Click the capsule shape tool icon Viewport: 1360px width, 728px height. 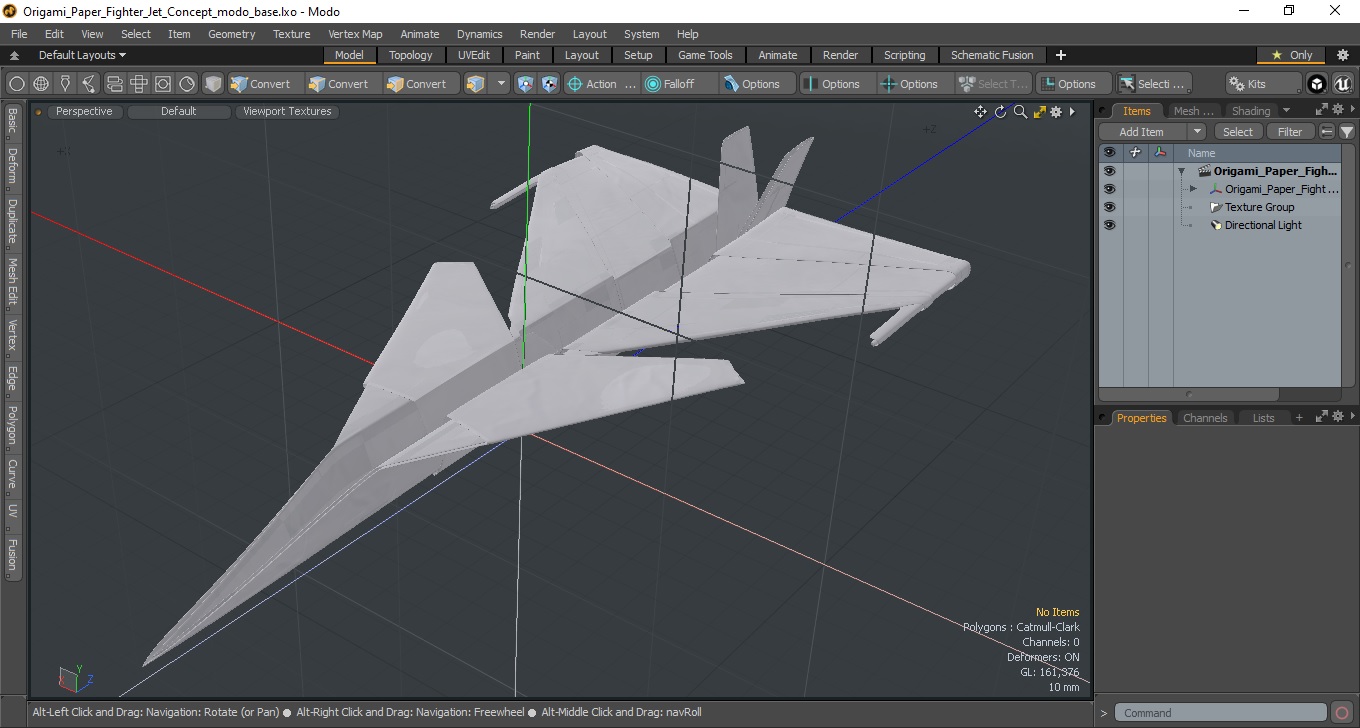coord(114,84)
